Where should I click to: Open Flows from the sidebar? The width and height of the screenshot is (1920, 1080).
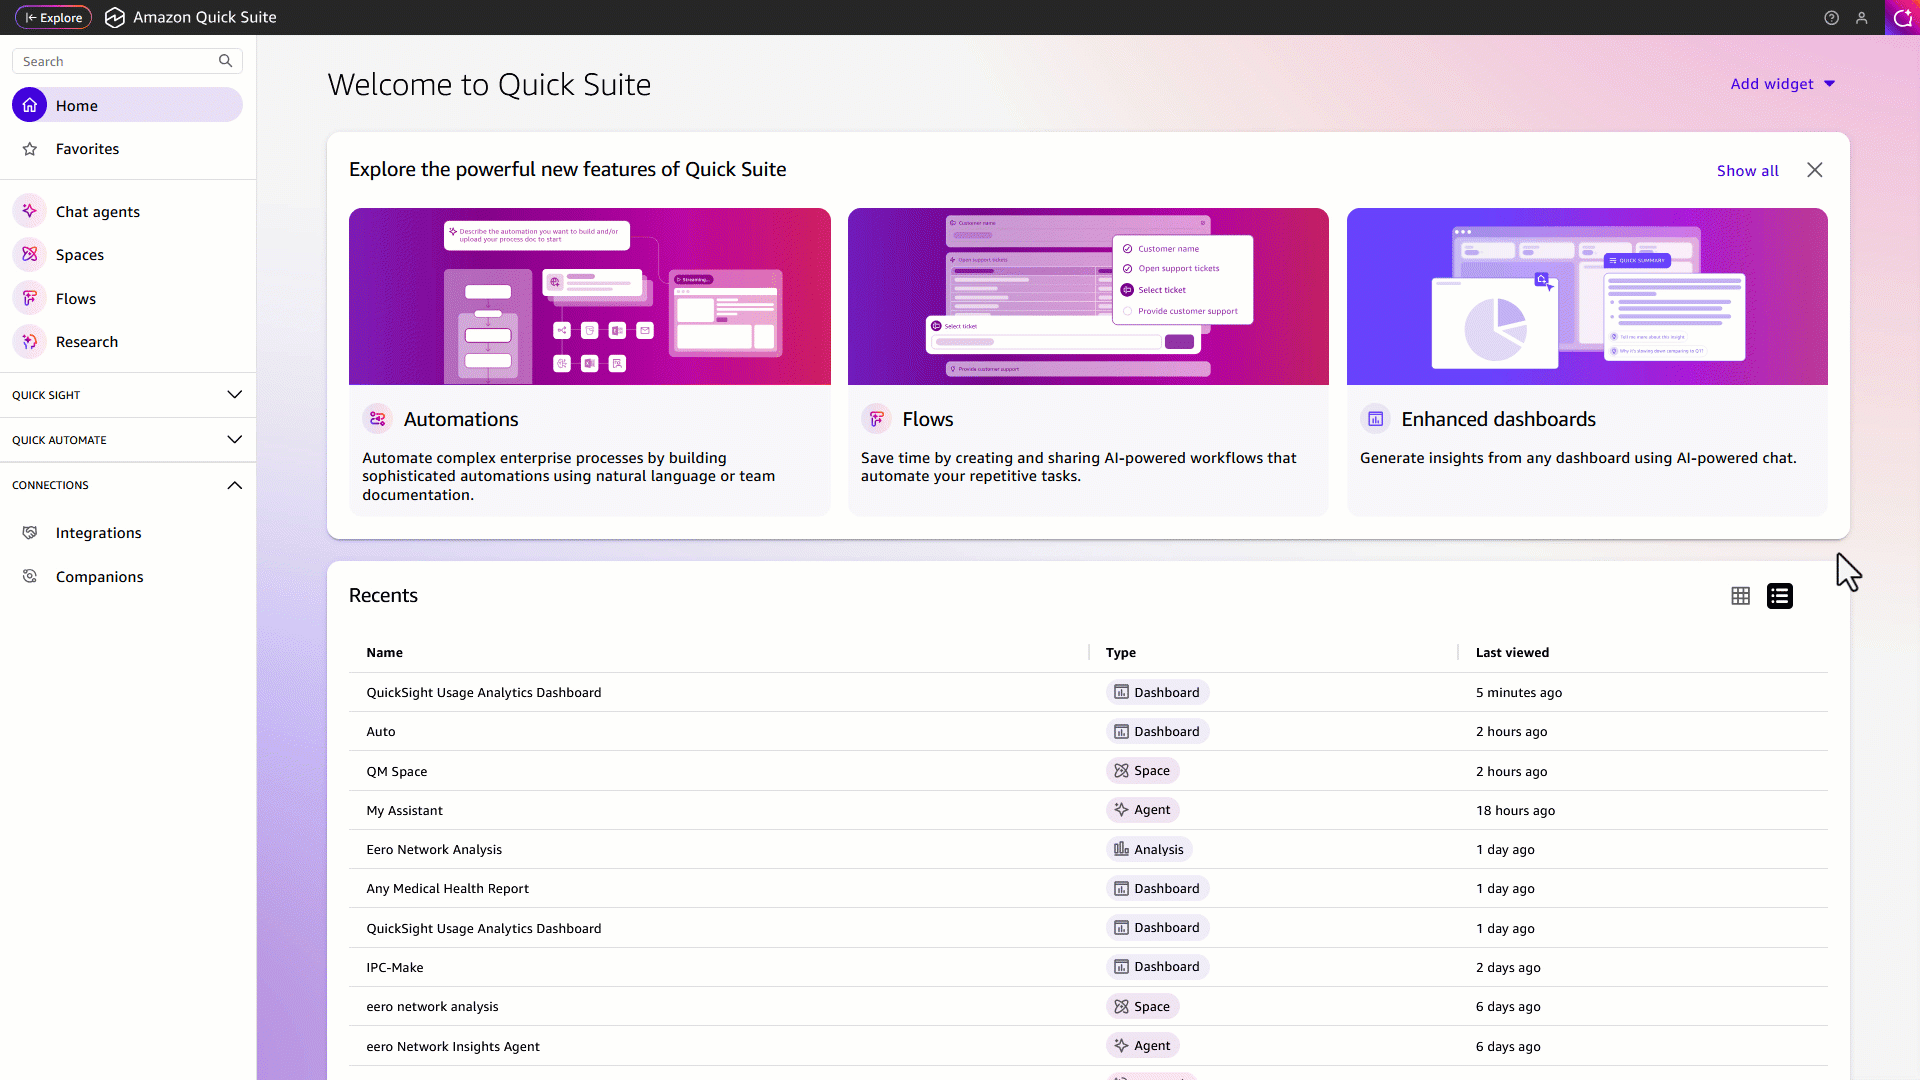pyautogui.click(x=76, y=299)
